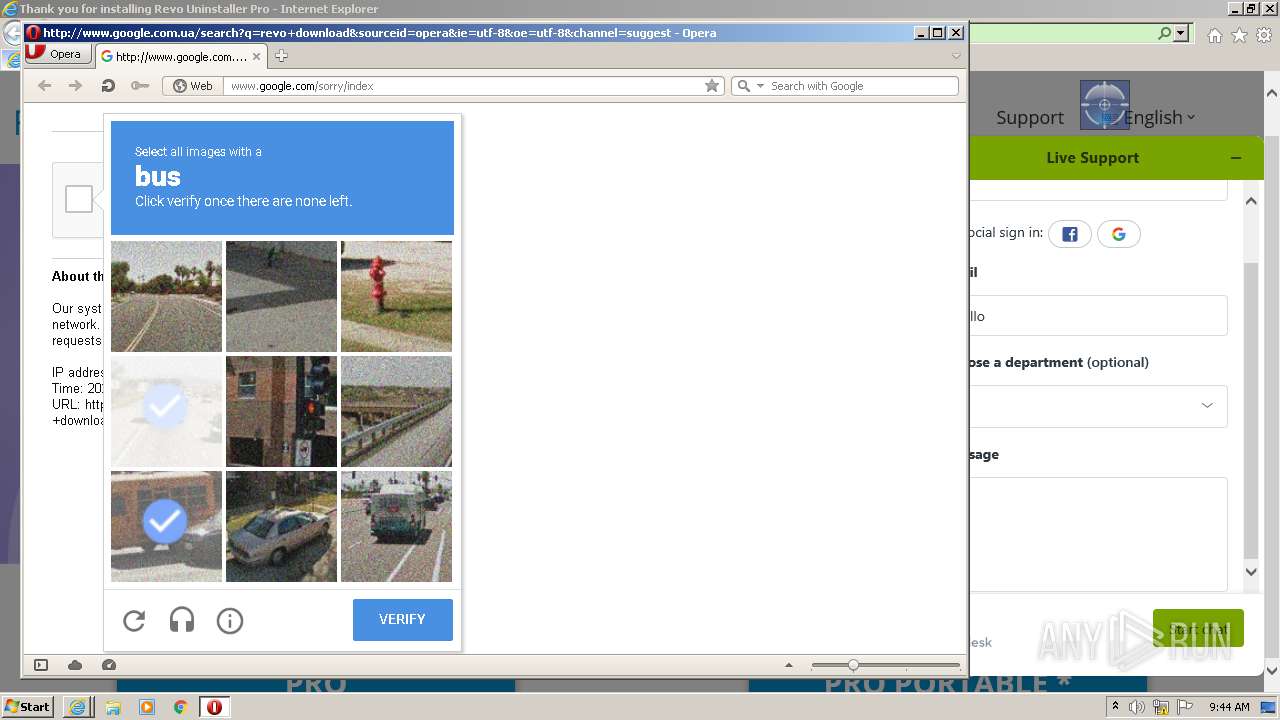Open the choose a department dropdown
The image size is (1280, 720).
pos(1097,406)
